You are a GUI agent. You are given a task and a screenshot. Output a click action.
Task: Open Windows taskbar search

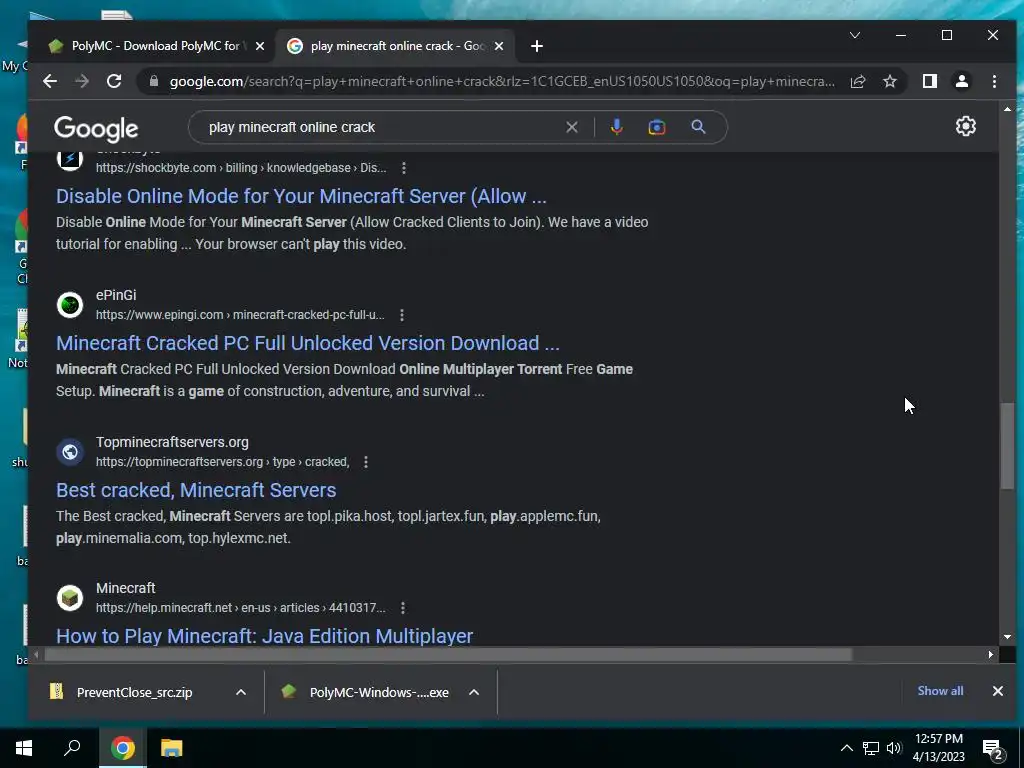72,748
